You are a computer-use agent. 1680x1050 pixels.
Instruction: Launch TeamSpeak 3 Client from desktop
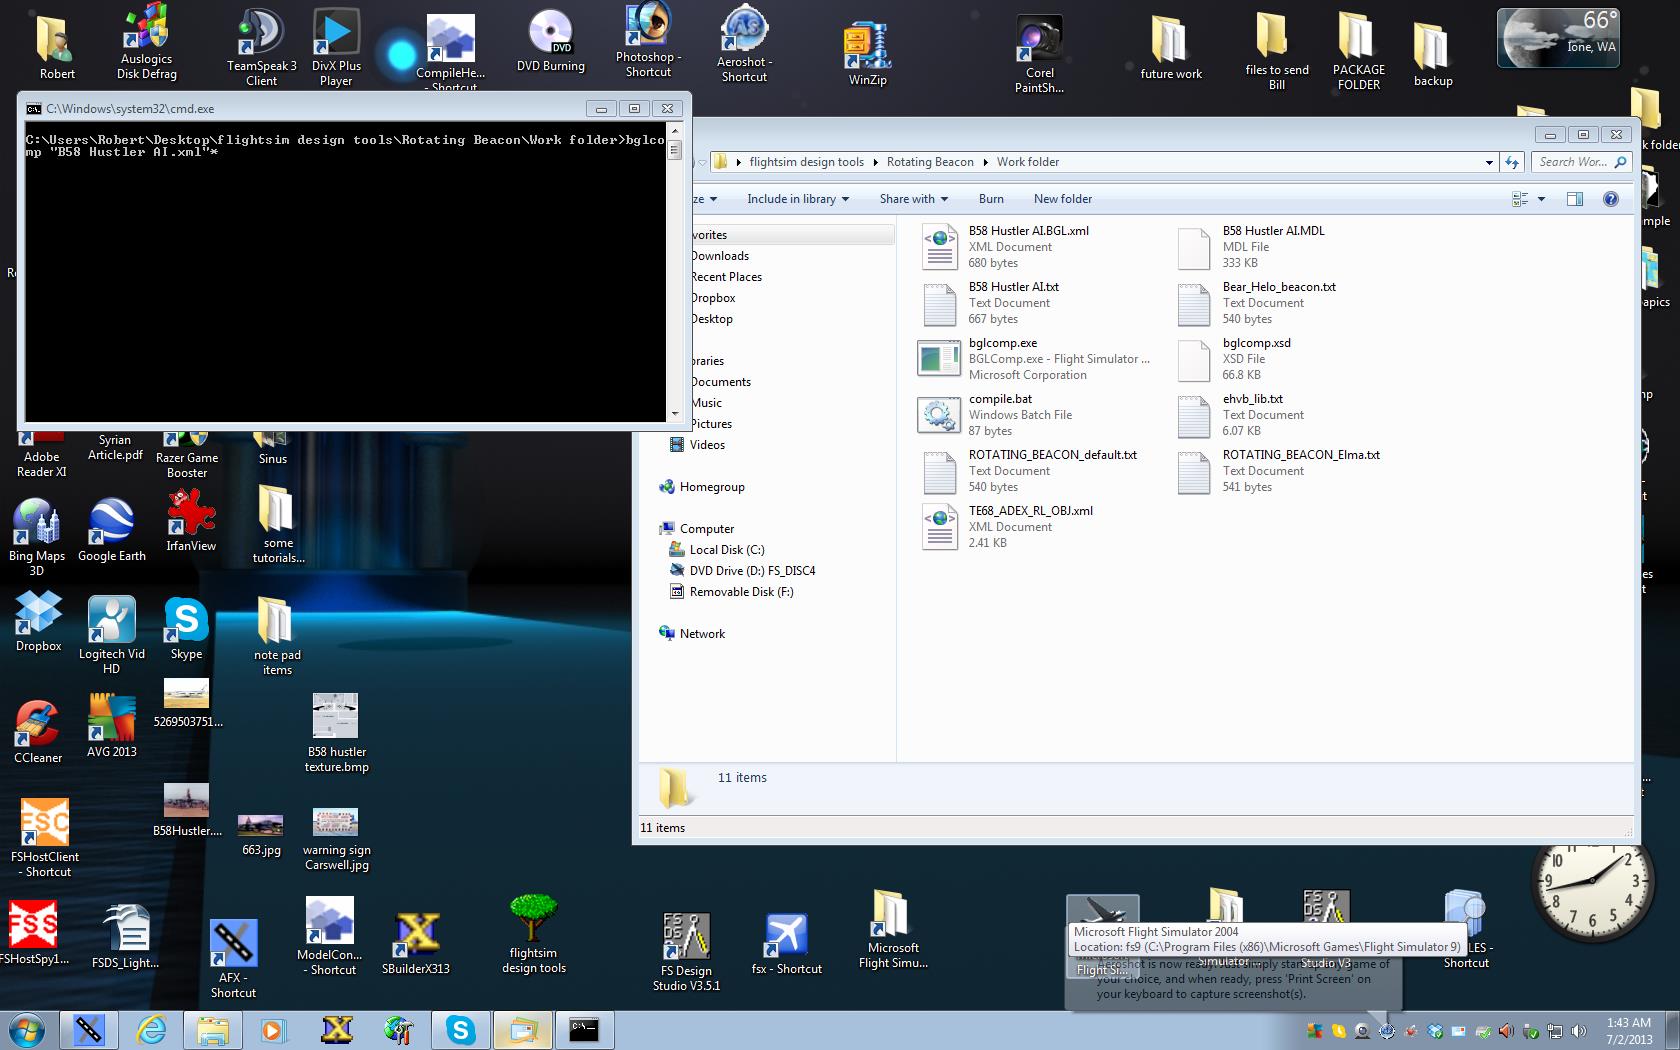click(x=261, y=47)
